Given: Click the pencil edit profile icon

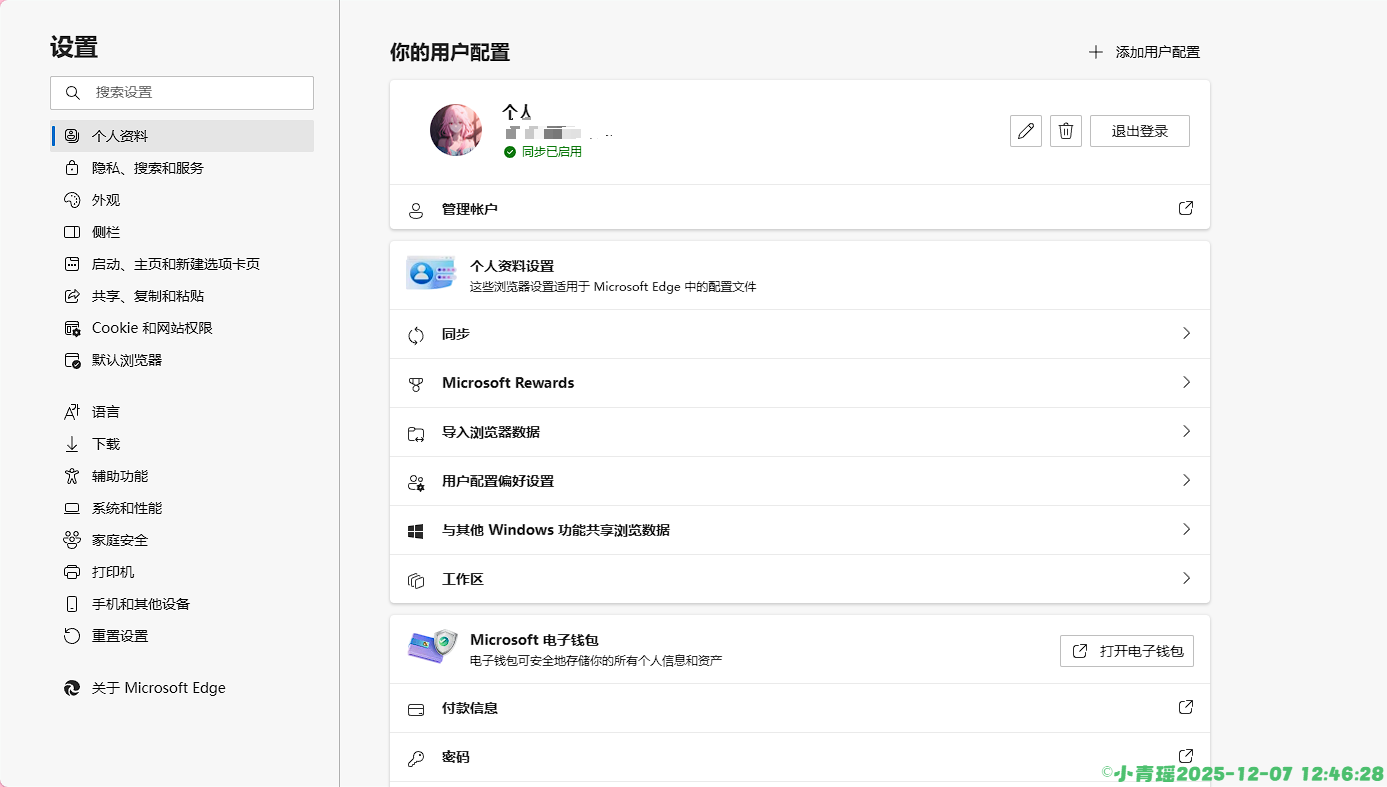Looking at the screenshot, I should [1026, 131].
